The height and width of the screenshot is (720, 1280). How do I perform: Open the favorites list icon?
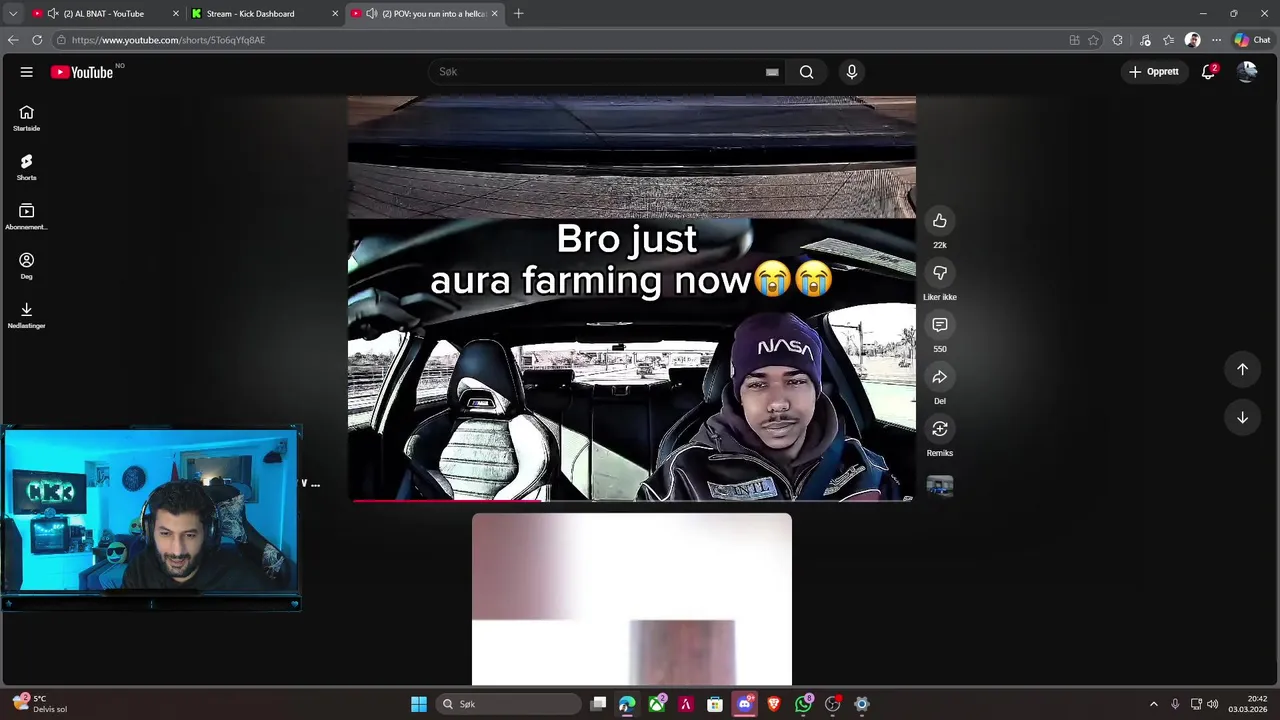(x=1168, y=40)
